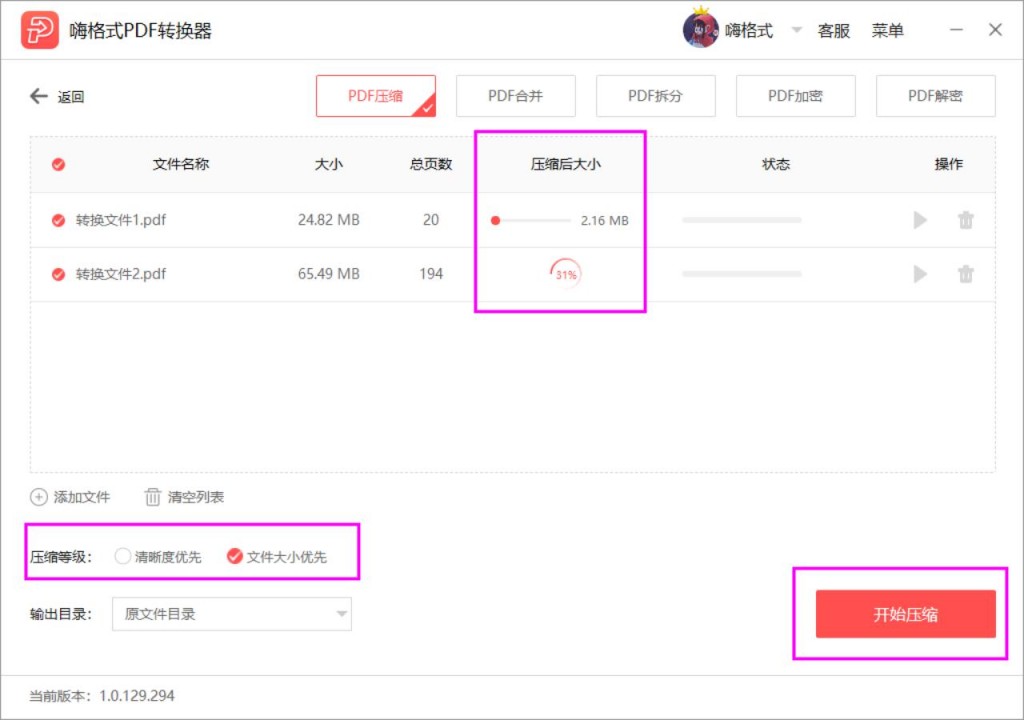This screenshot has width=1024, height=720.
Task: Click the back arrow icon
Action: click(x=39, y=97)
